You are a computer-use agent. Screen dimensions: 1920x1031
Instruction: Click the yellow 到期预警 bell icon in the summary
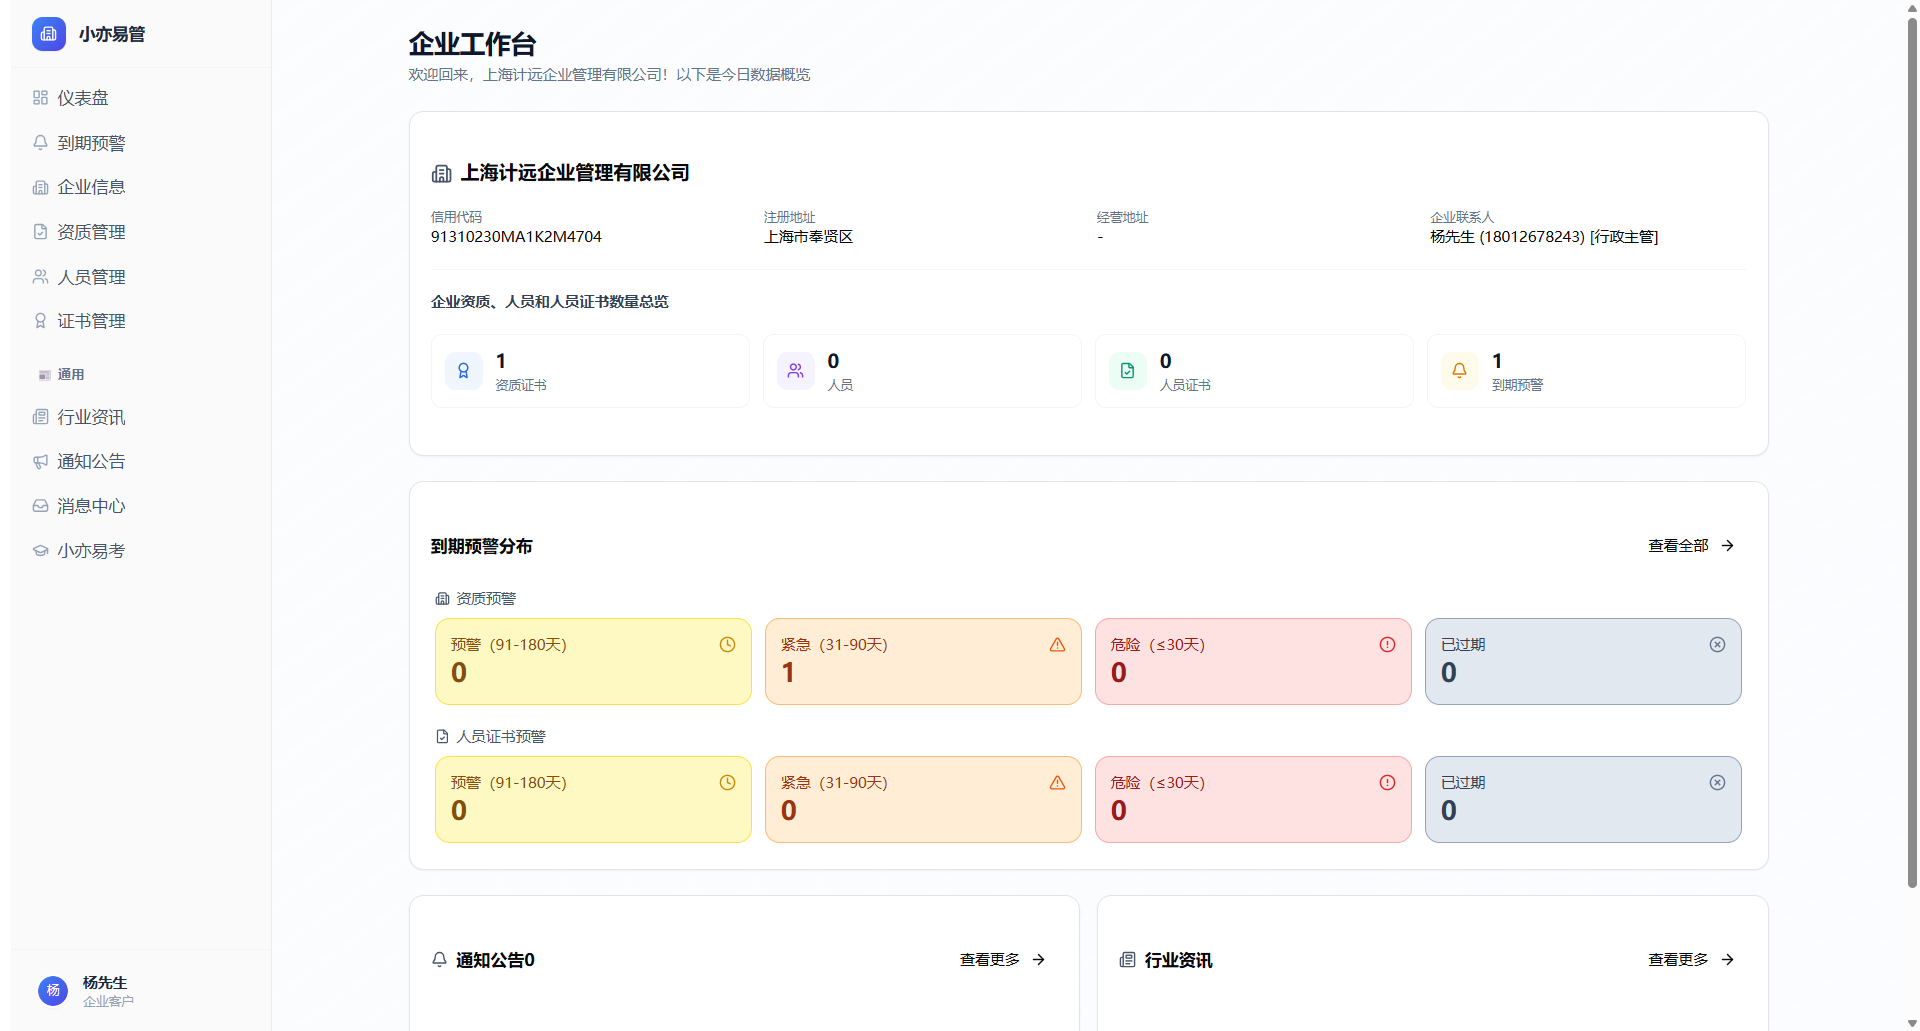[x=1460, y=371]
